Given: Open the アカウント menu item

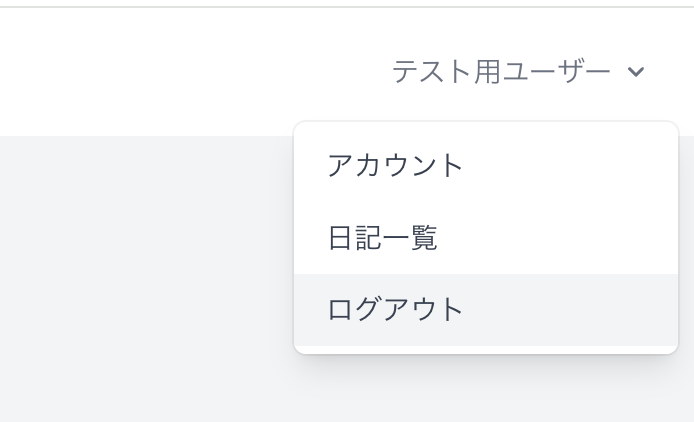Looking at the screenshot, I should tap(396, 165).
